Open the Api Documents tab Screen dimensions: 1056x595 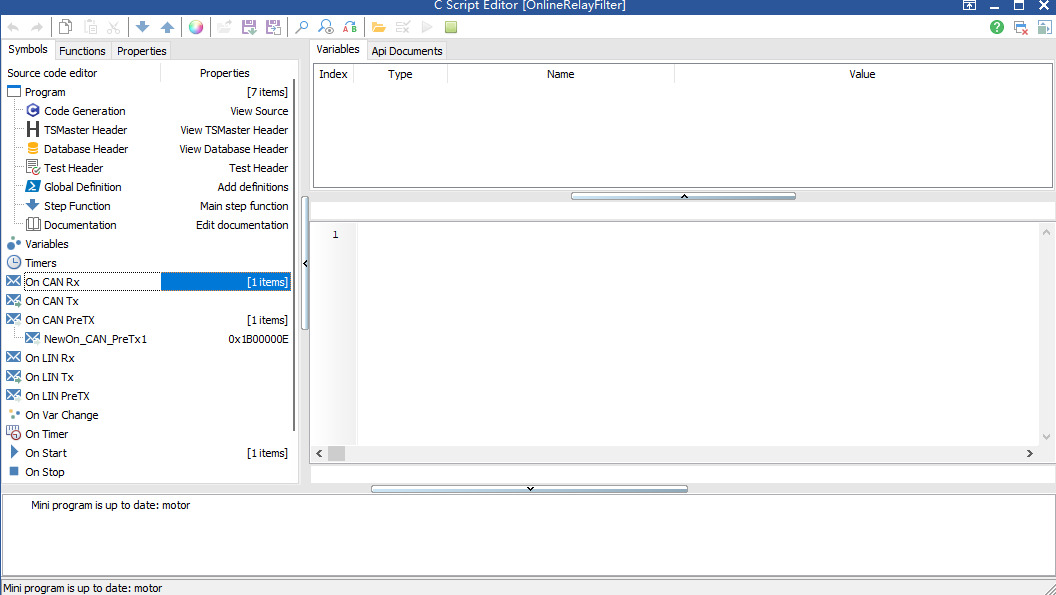[x=407, y=51]
